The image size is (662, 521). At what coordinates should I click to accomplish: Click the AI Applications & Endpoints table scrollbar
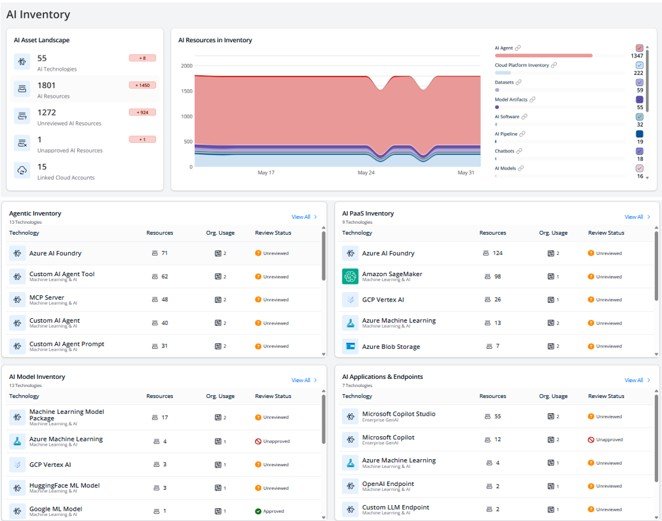click(x=656, y=438)
